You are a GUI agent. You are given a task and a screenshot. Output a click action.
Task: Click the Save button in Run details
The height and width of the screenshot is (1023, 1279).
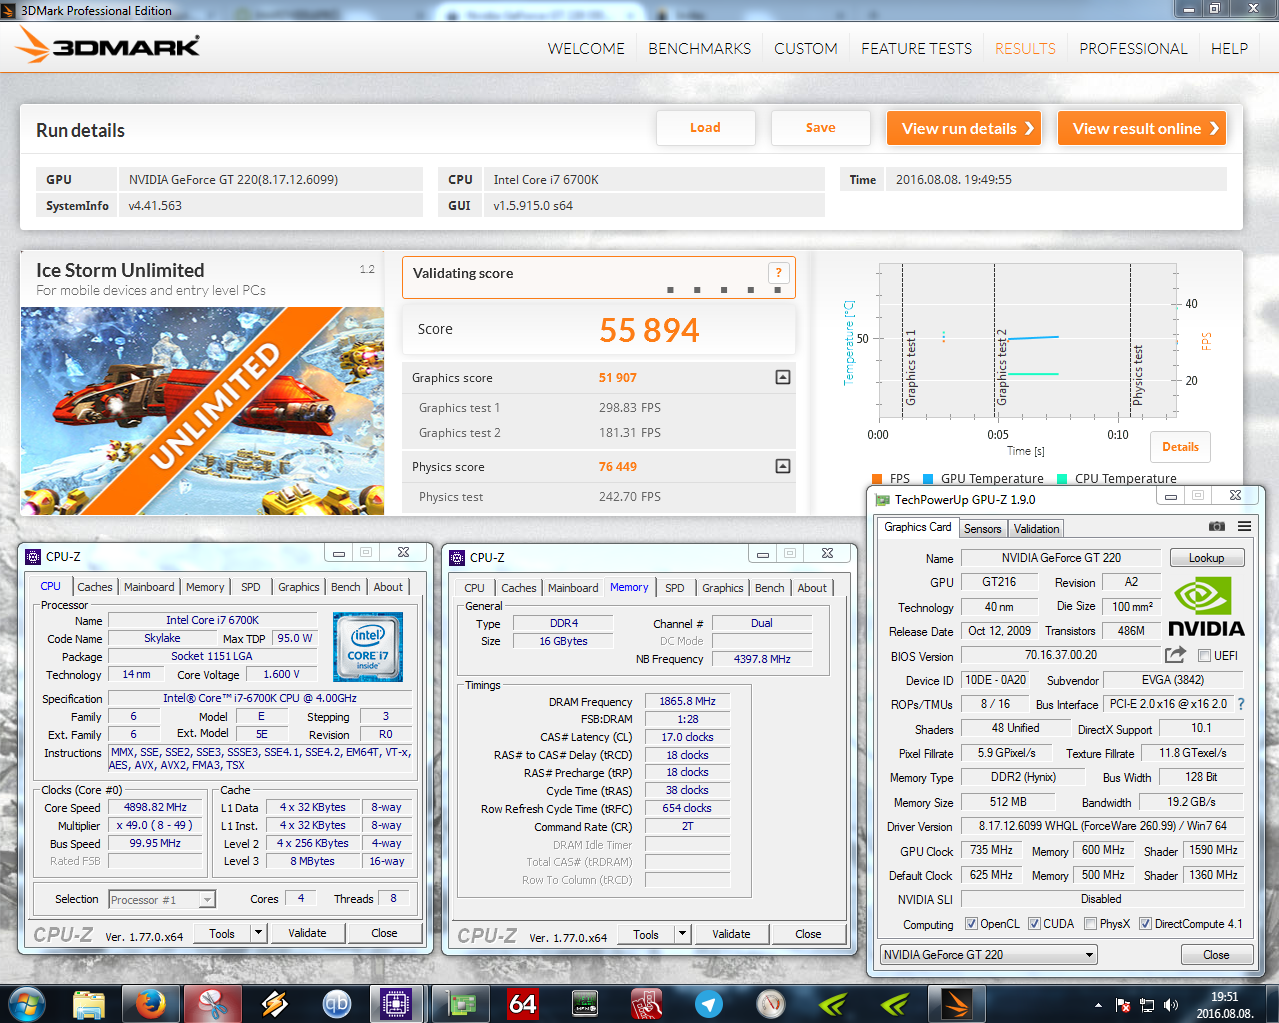(x=820, y=128)
